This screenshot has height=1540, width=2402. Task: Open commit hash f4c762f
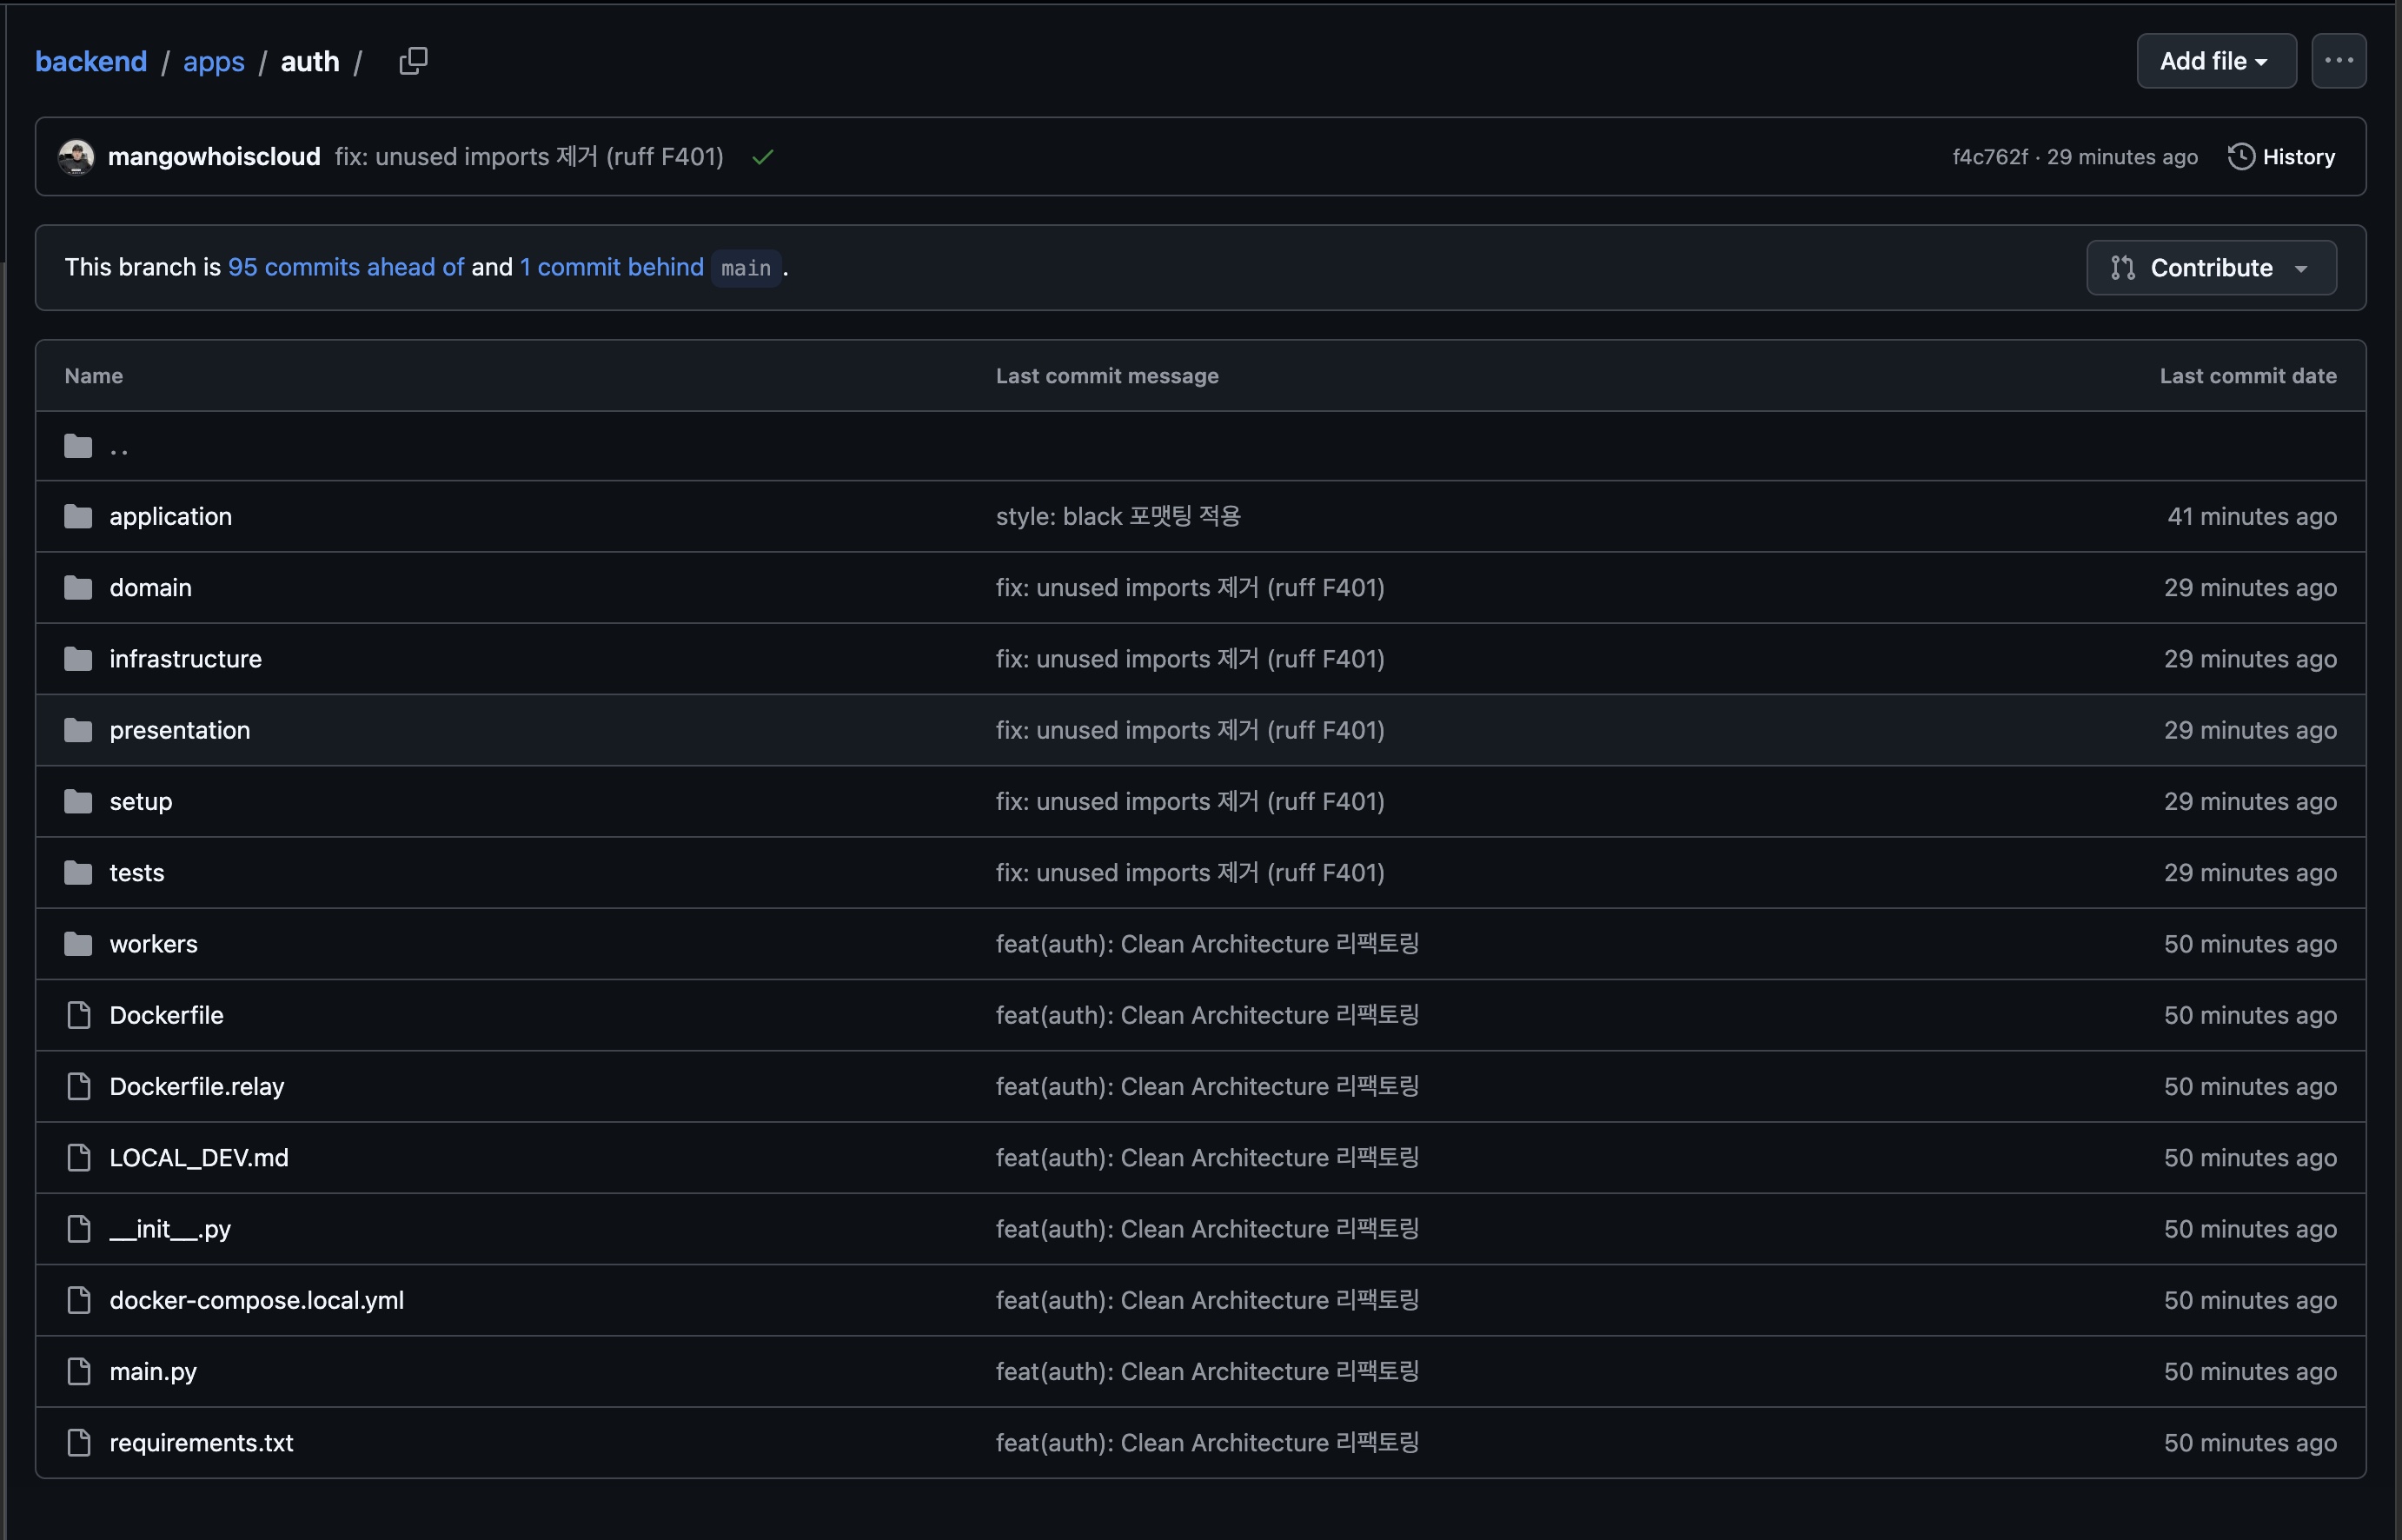coord(1989,157)
